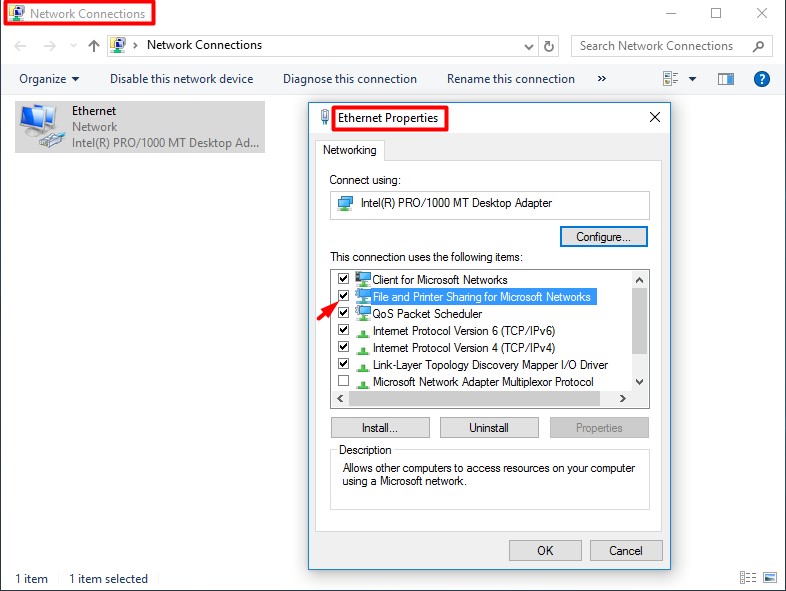This screenshot has width=786, height=591.
Task: Click the address bar Network Connections icon
Action: [x=118, y=45]
